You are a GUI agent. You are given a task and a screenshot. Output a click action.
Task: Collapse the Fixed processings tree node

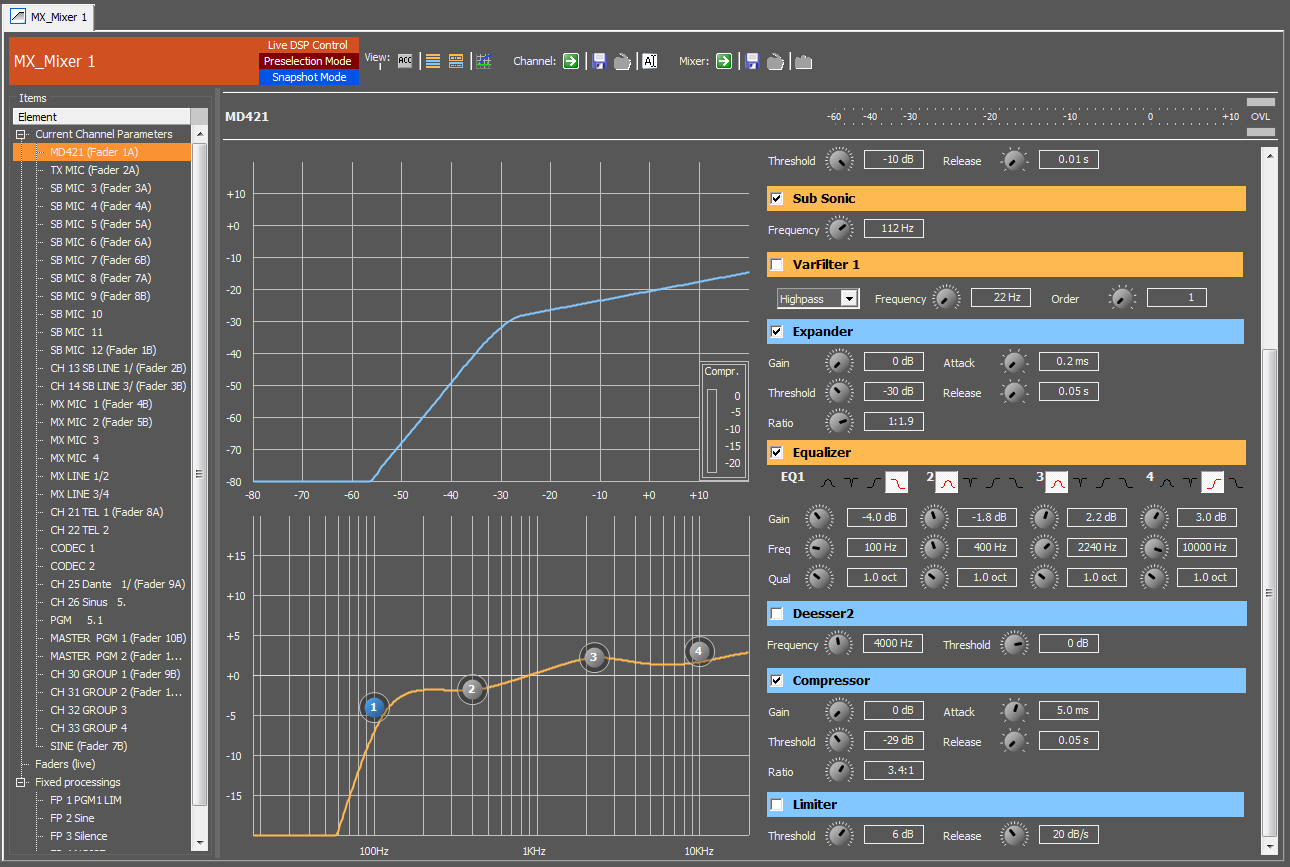(20, 782)
